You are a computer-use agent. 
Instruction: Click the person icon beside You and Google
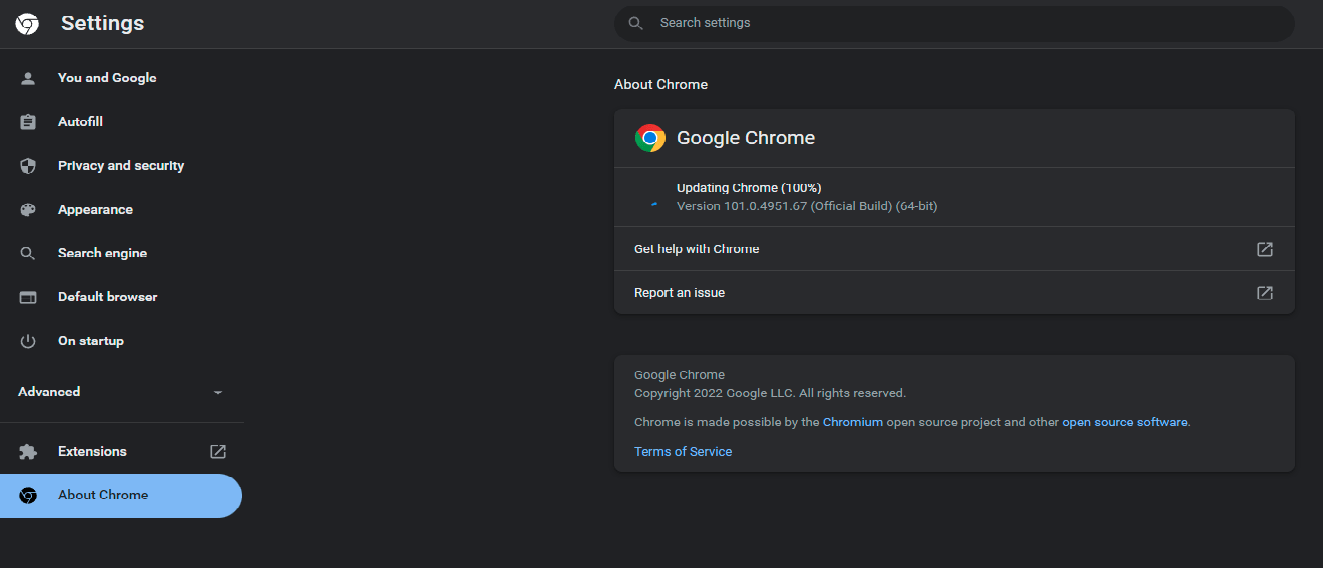pyautogui.click(x=28, y=78)
